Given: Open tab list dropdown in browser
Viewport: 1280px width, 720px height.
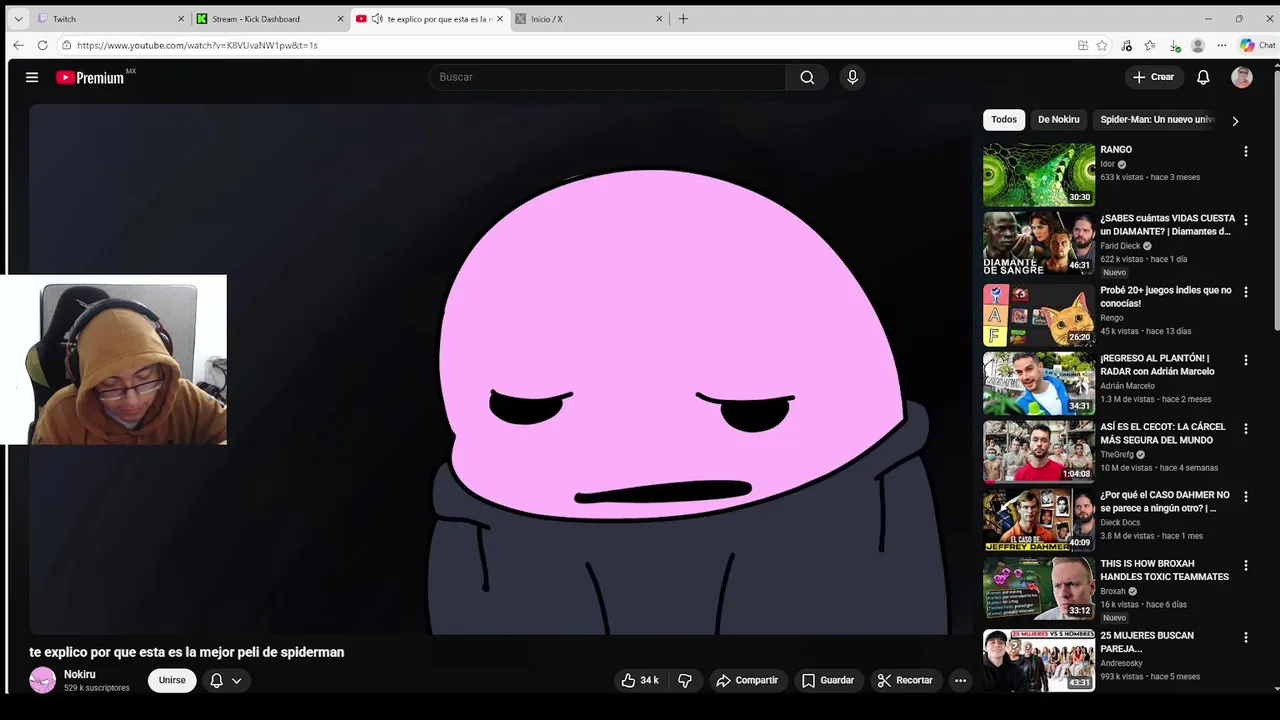Looking at the screenshot, I should pos(18,19).
